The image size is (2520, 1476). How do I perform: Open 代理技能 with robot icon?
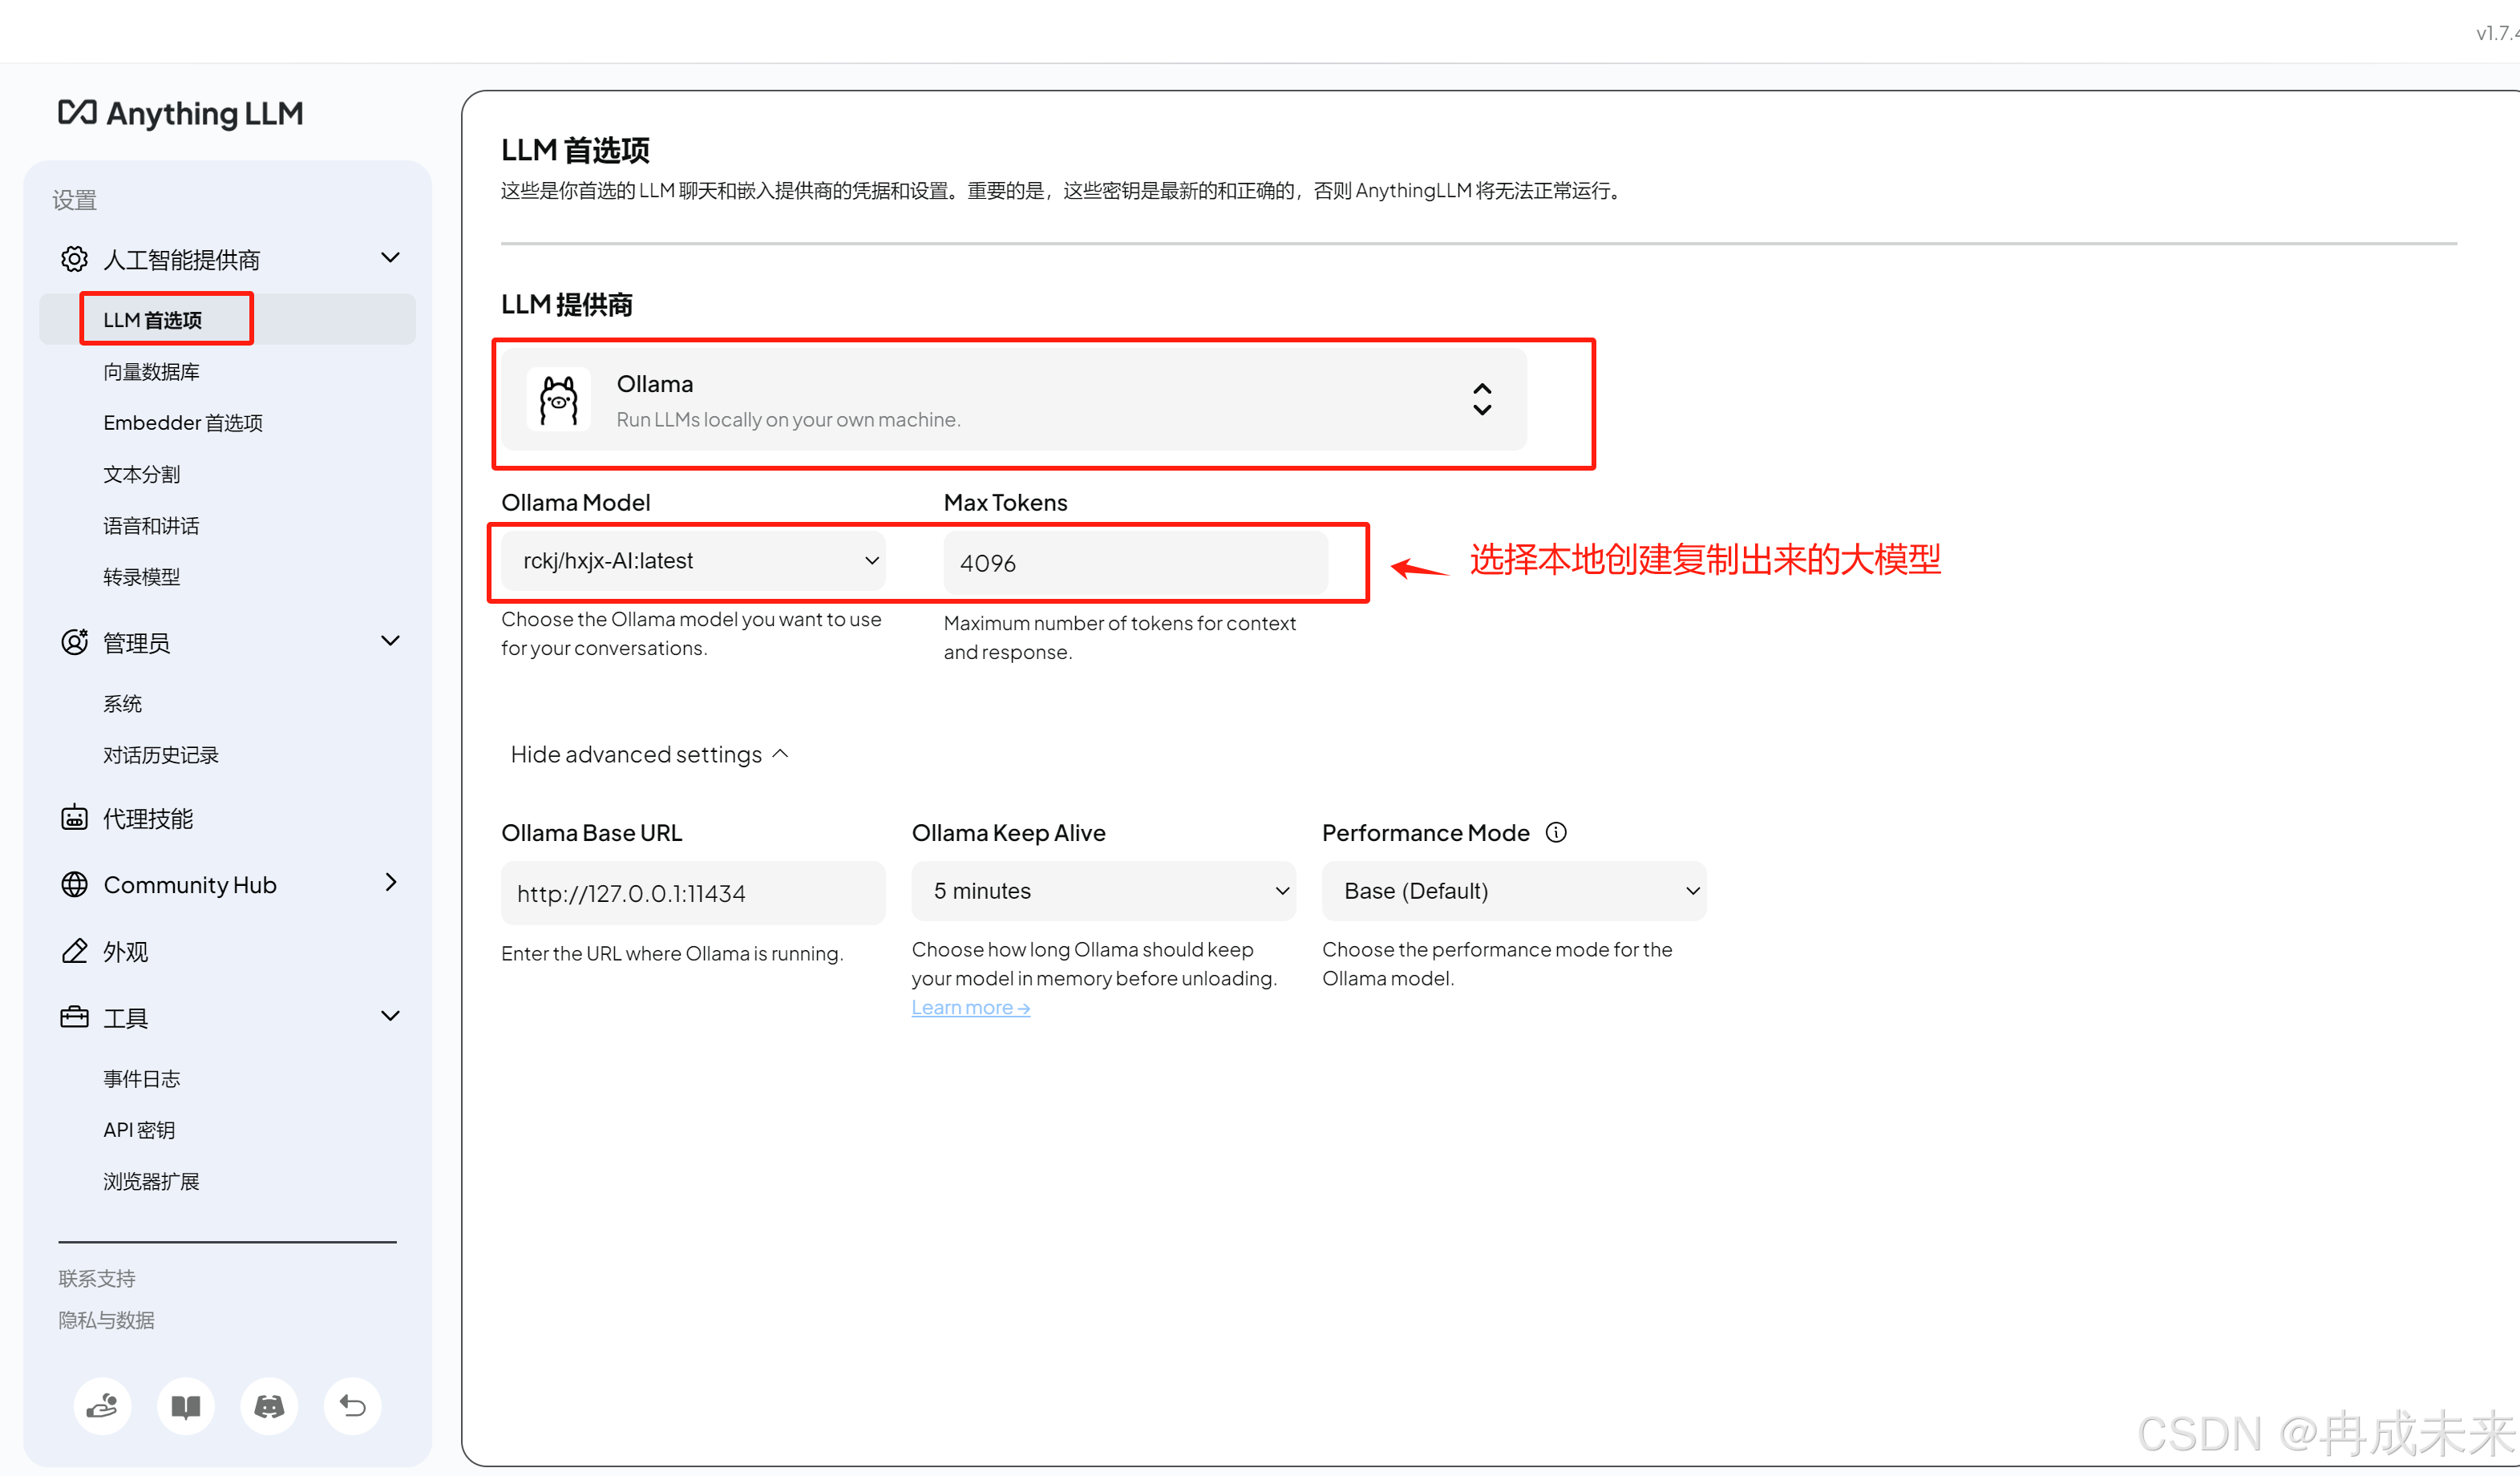tap(148, 818)
